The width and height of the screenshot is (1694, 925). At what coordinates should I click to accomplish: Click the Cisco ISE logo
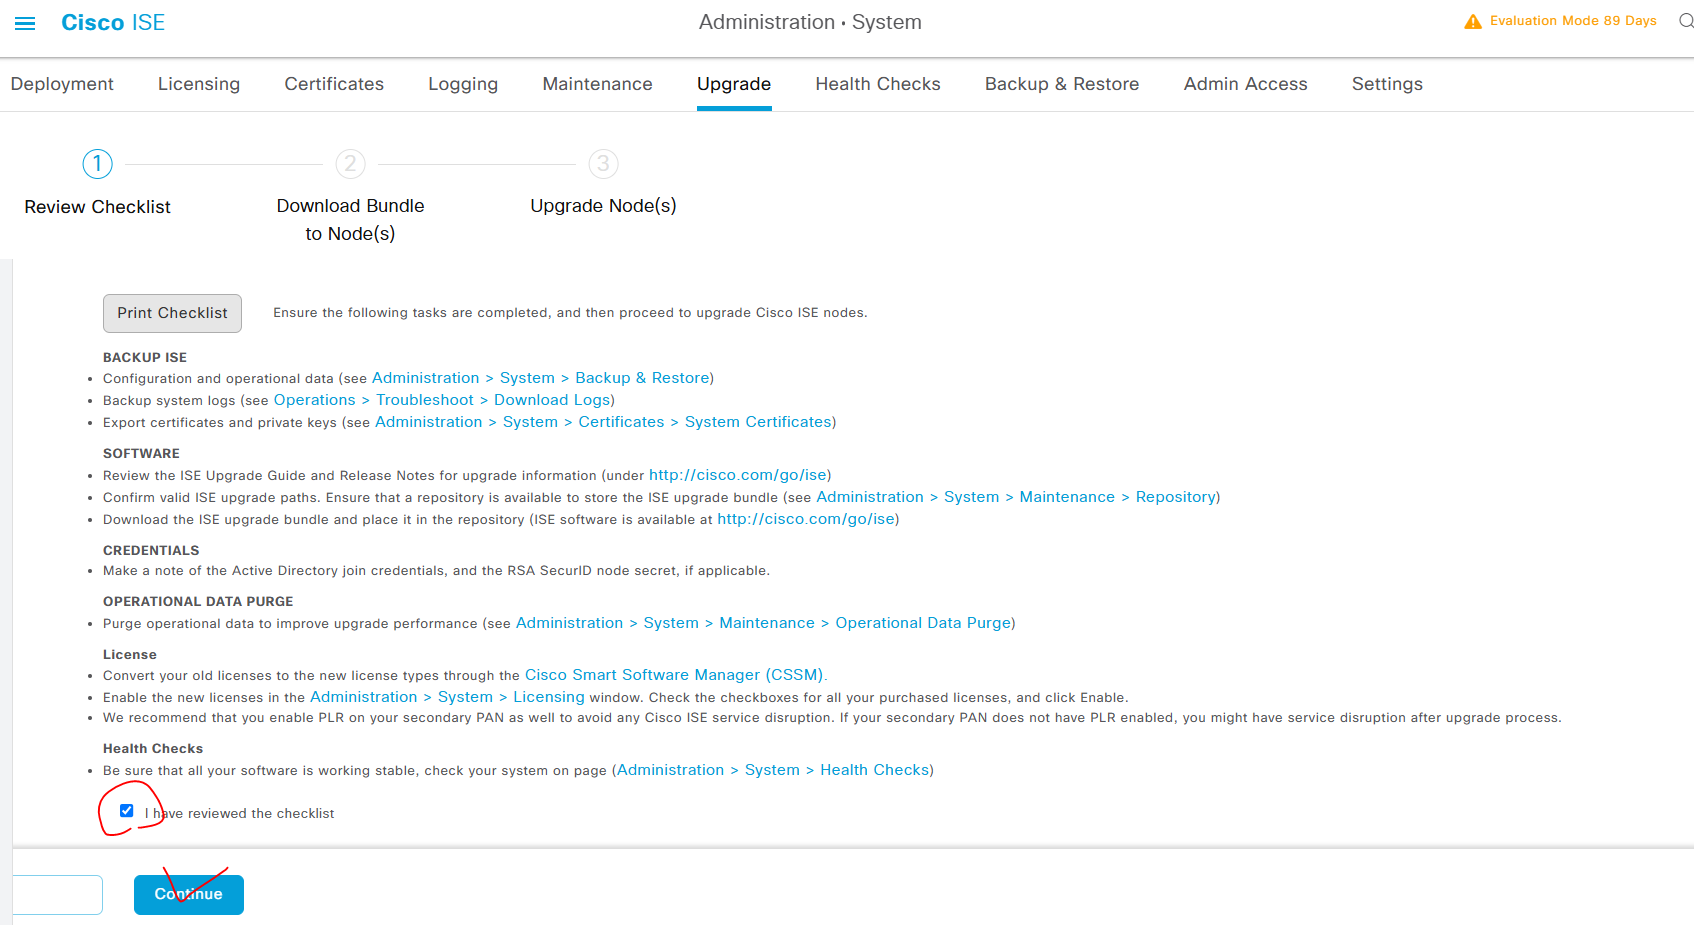[113, 22]
